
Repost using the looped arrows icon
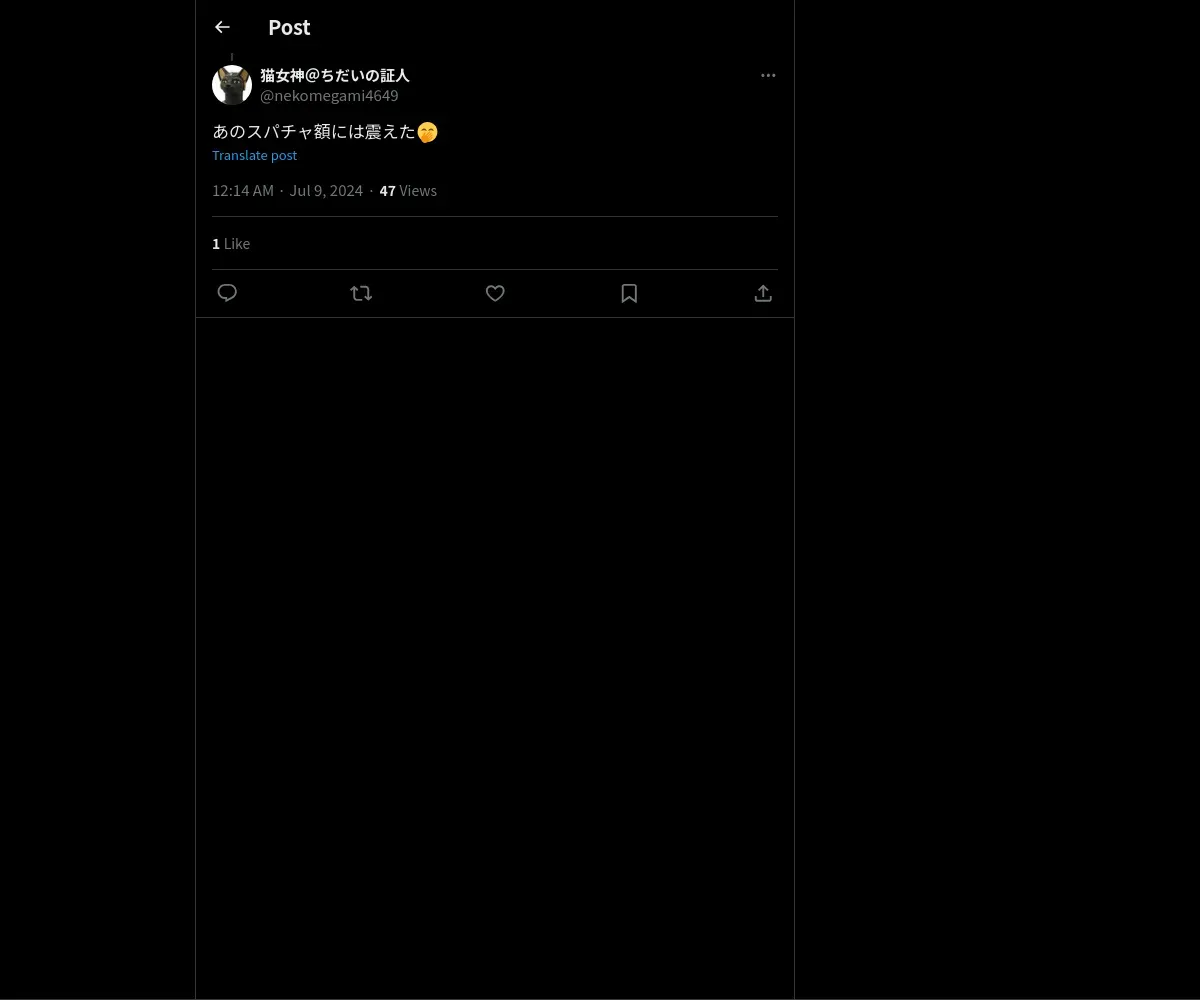[361, 293]
